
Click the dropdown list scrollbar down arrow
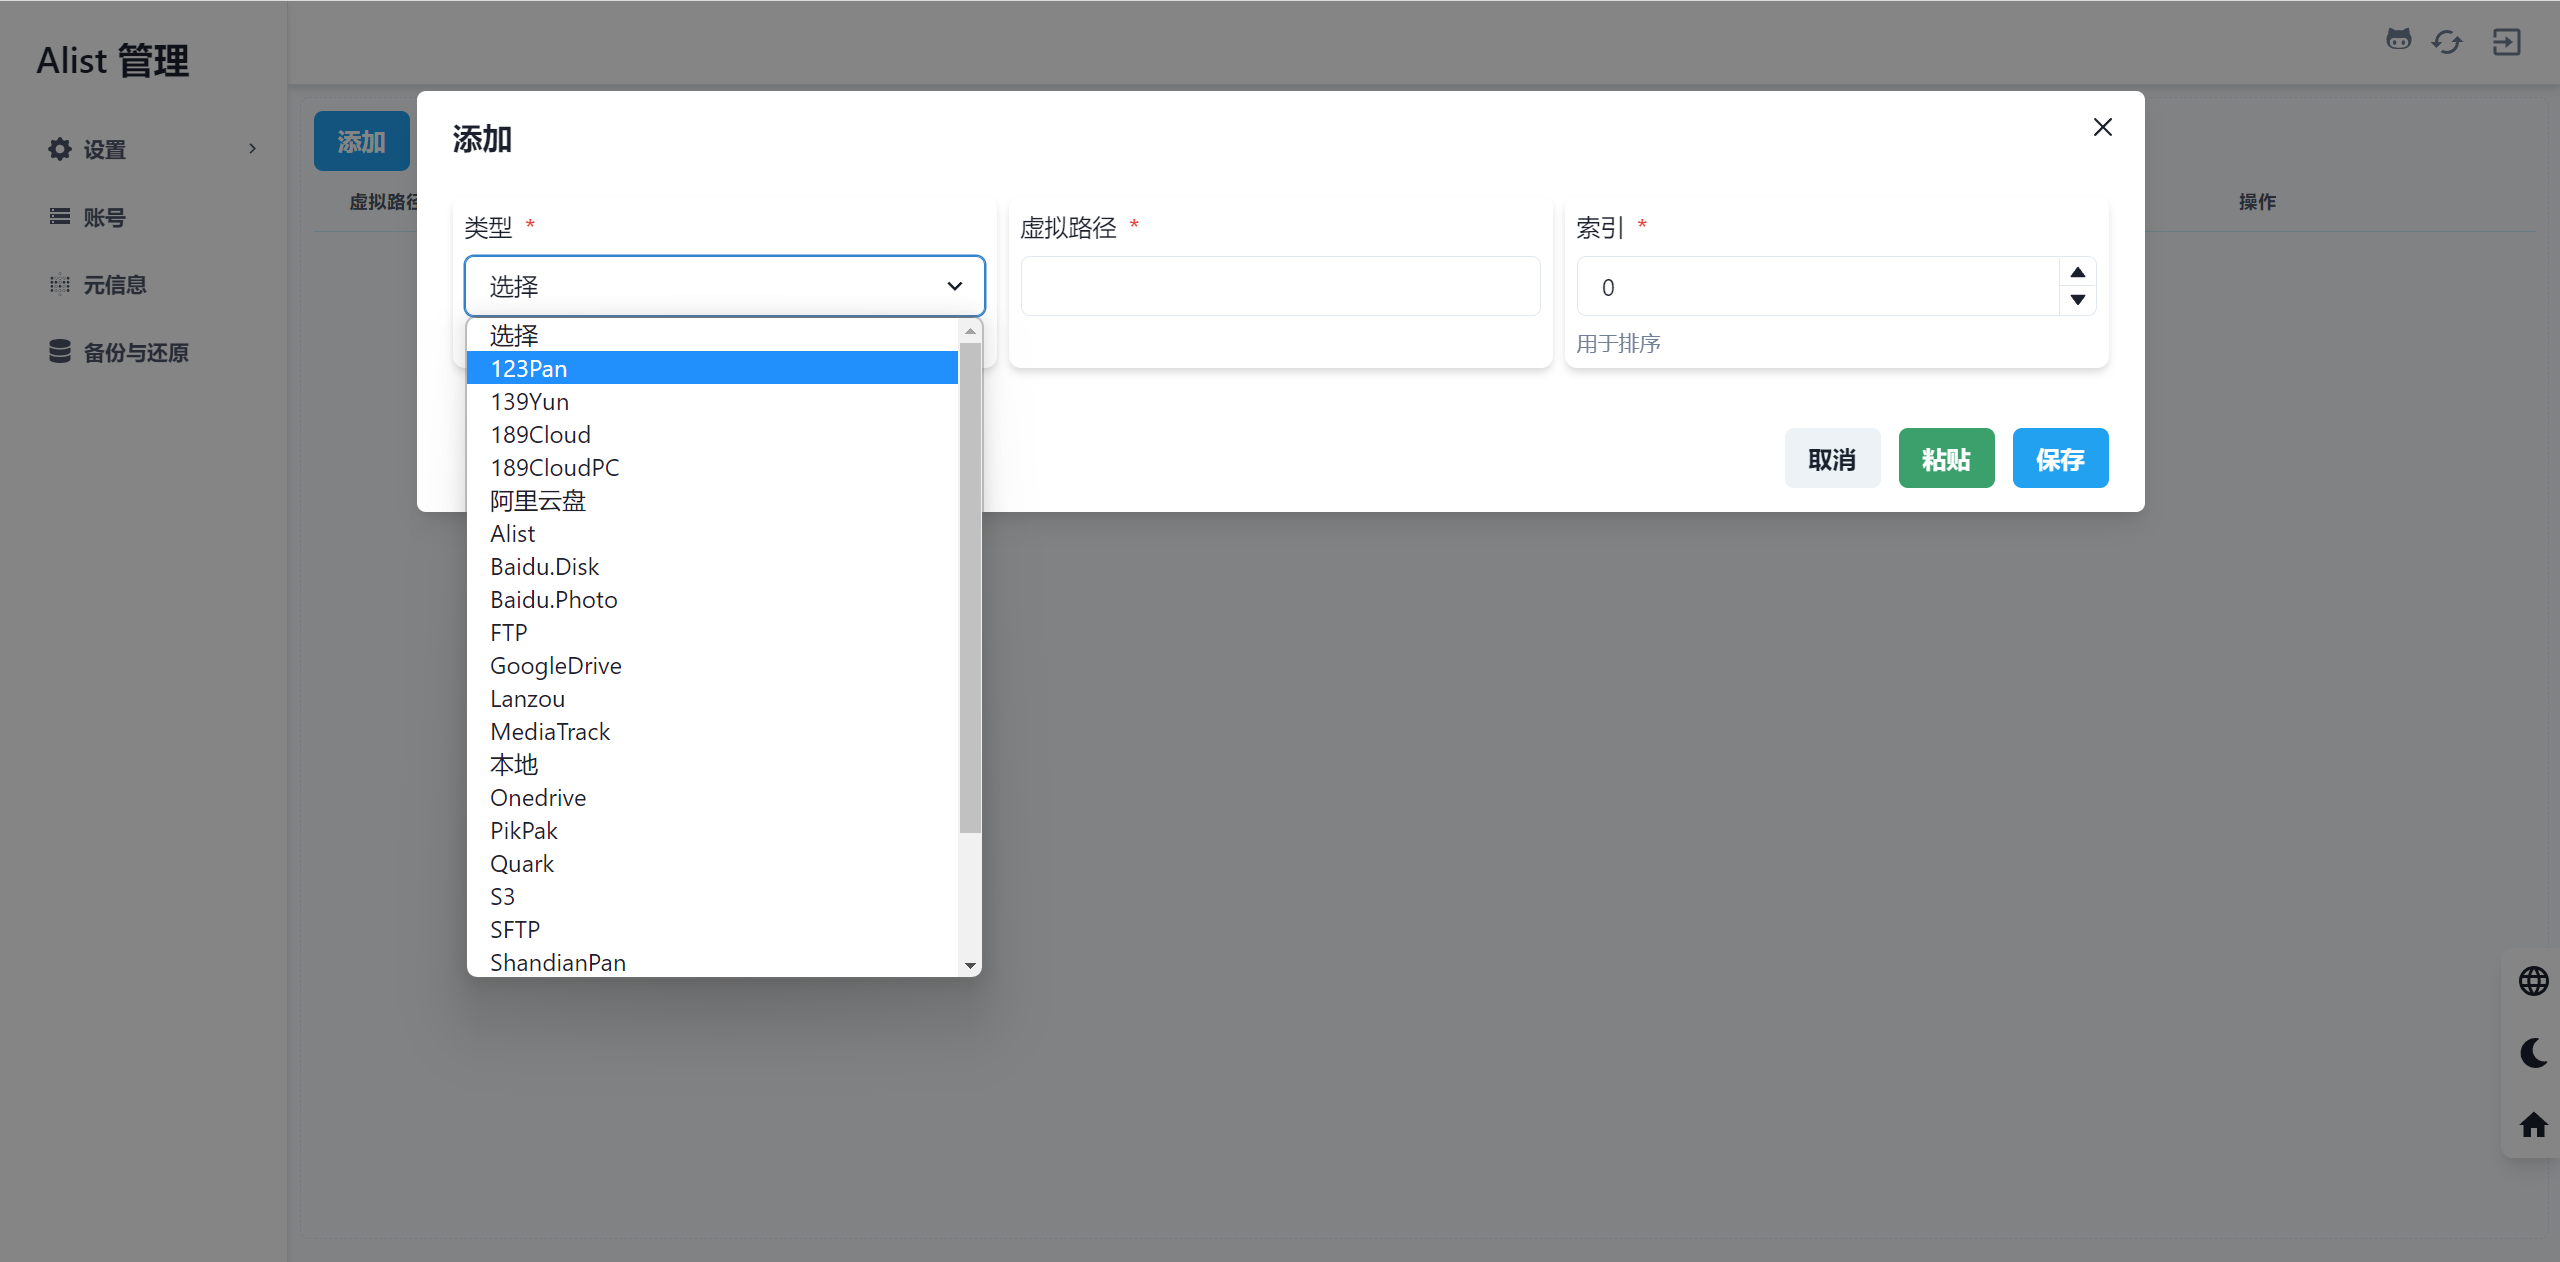click(970, 965)
